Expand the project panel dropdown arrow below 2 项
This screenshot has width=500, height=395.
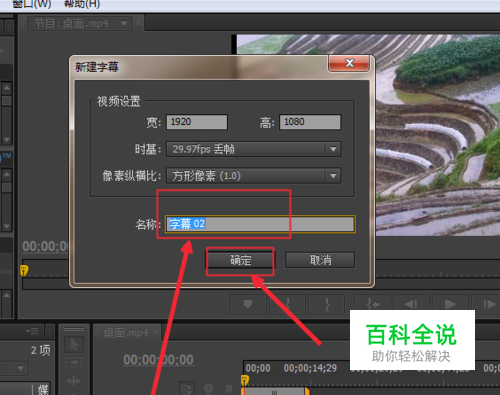[20, 368]
